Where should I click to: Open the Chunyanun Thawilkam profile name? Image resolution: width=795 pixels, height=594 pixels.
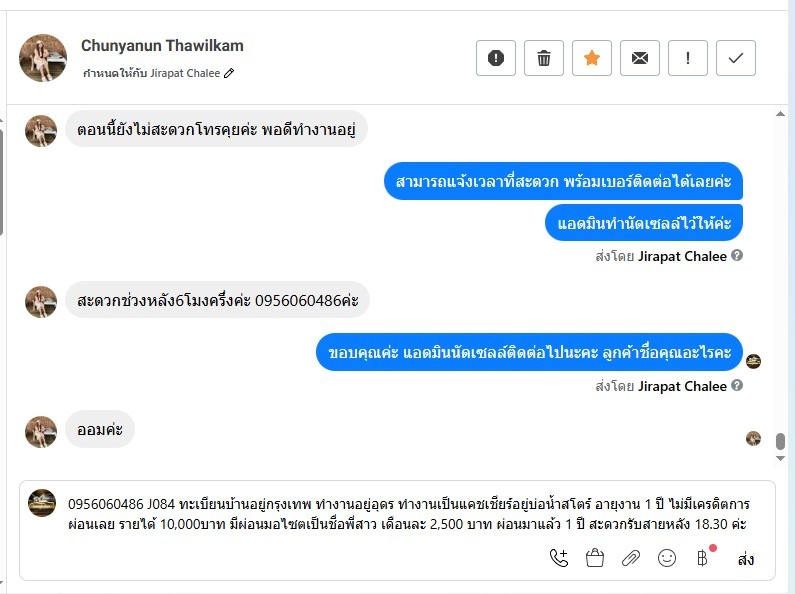162,46
